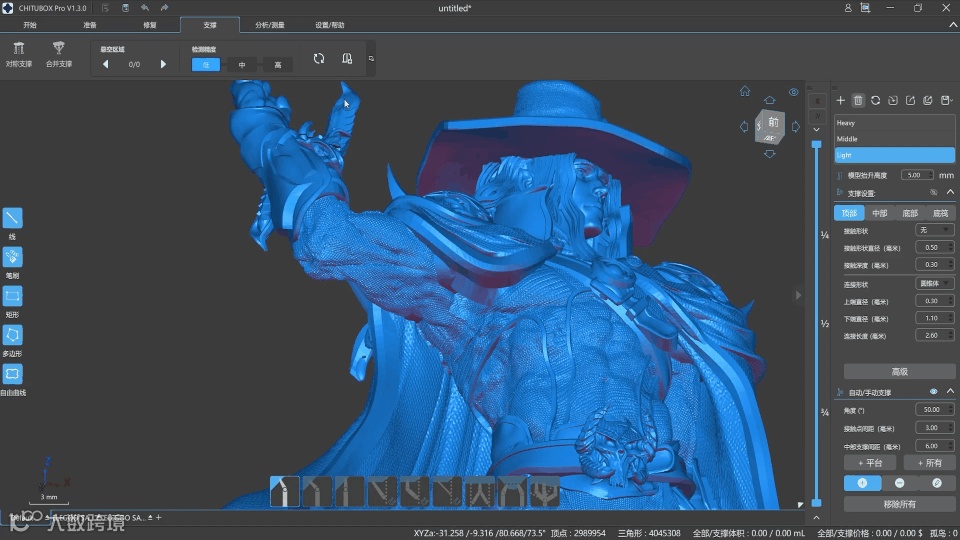Select the 线 line selection tool
The width and height of the screenshot is (960, 540).
pos(12,218)
